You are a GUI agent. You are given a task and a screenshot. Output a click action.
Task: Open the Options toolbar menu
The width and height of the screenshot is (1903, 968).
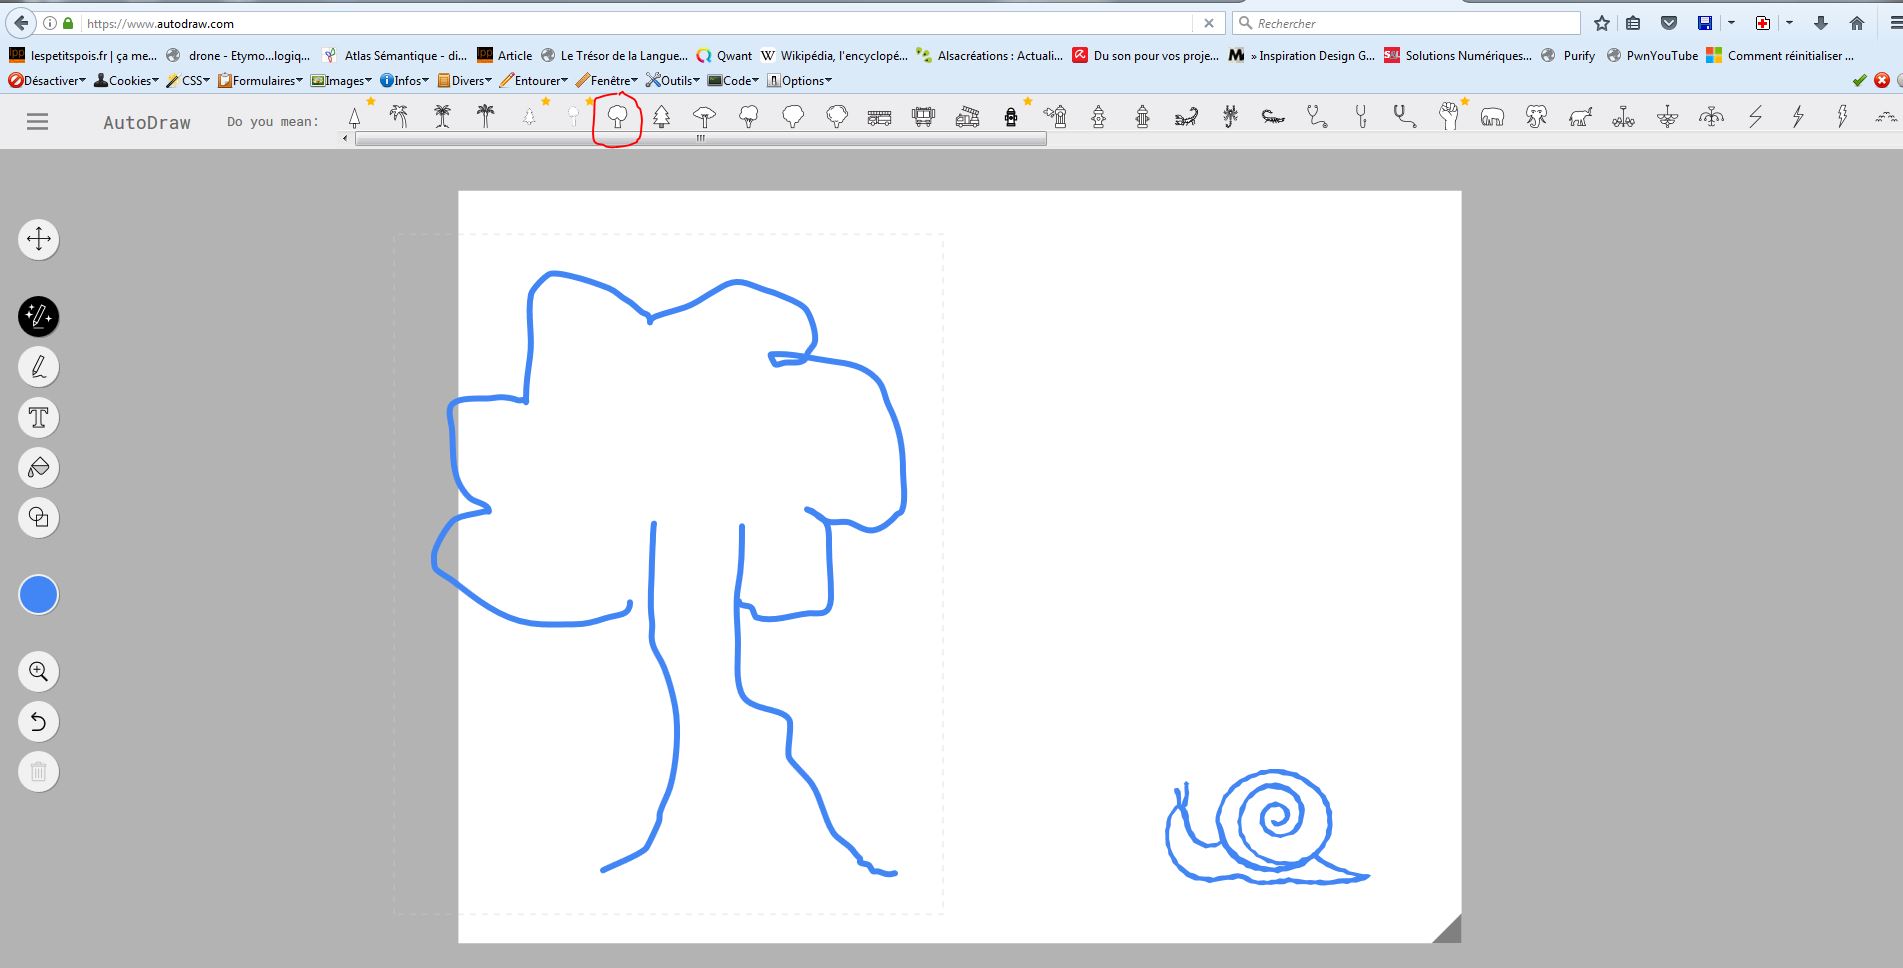point(800,80)
